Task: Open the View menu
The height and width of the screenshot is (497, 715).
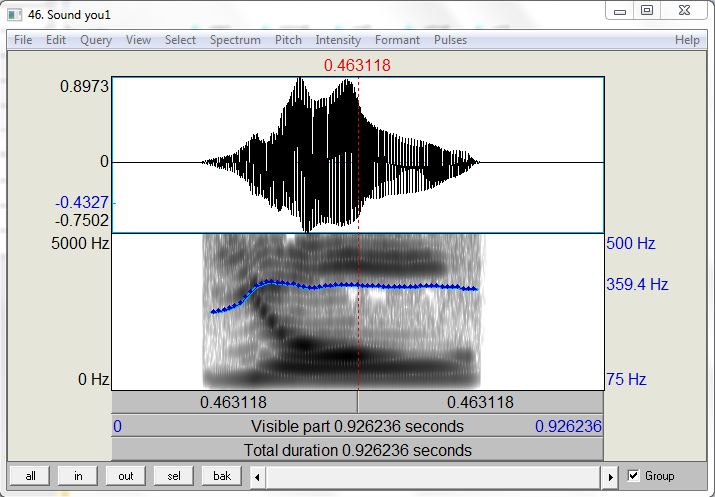Action: [138, 40]
